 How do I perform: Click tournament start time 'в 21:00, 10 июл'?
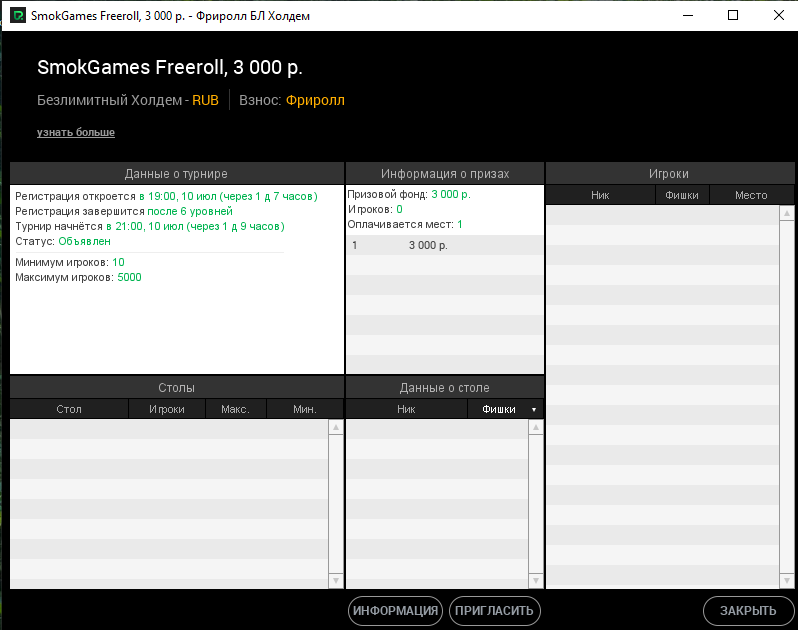[145, 226]
